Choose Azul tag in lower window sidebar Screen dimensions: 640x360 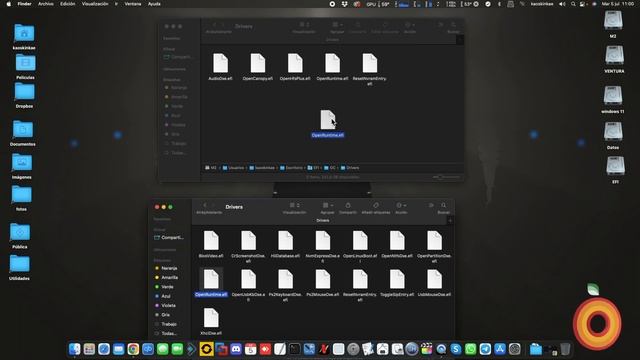(x=163, y=296)
